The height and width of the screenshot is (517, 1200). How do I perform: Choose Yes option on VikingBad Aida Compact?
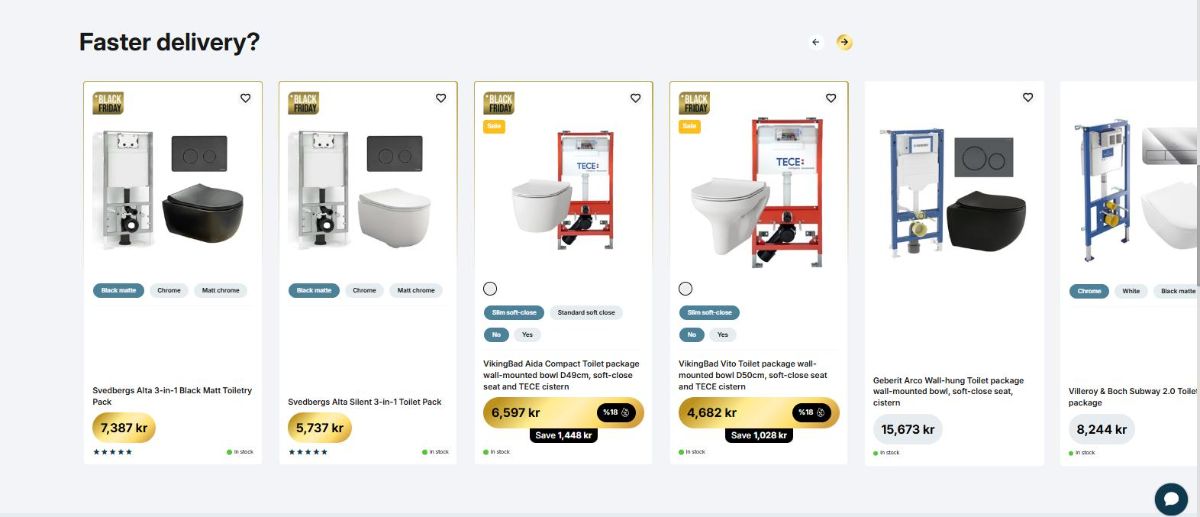click(527, 335)
